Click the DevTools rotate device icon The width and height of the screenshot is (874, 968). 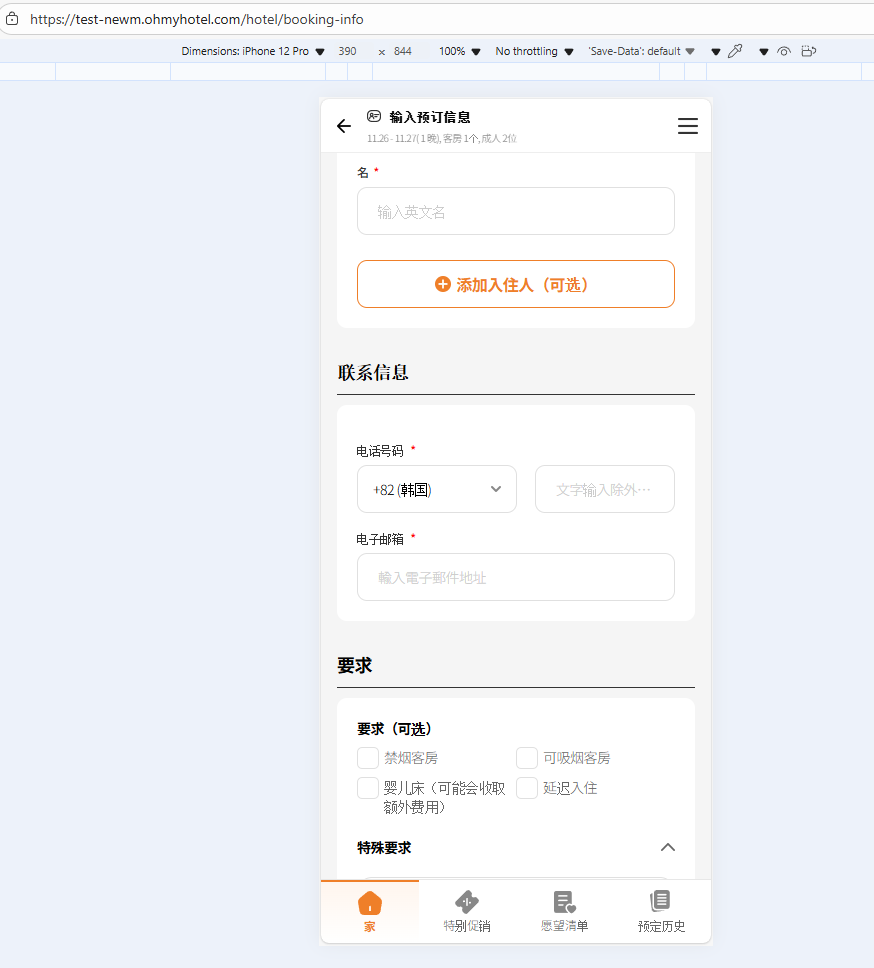pyautogui.click(x=809, y=51)
